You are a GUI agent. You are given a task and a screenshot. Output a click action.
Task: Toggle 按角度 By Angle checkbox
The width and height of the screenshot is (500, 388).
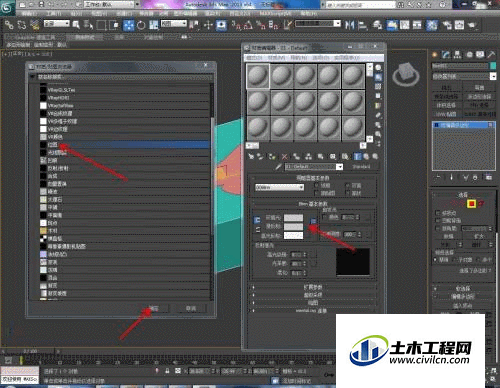438,228
